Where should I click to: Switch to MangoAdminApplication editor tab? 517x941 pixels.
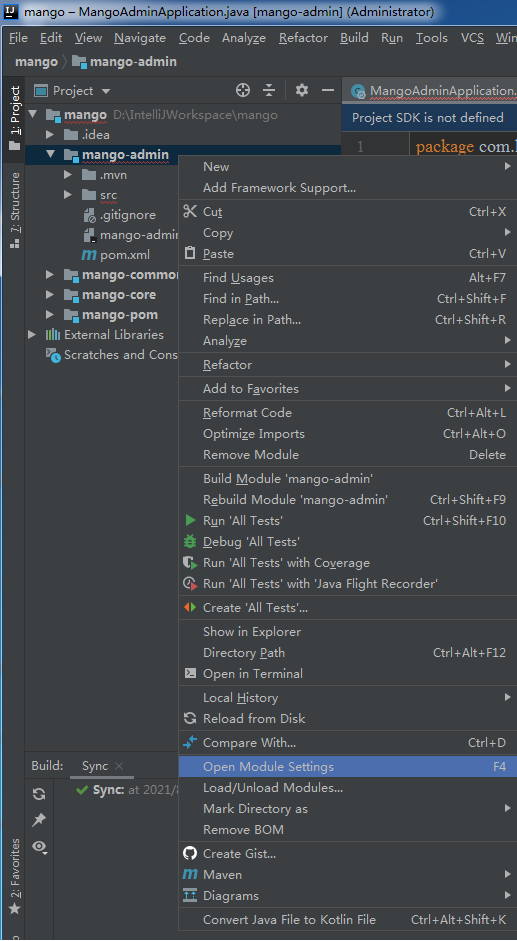[x=432, y=91]
